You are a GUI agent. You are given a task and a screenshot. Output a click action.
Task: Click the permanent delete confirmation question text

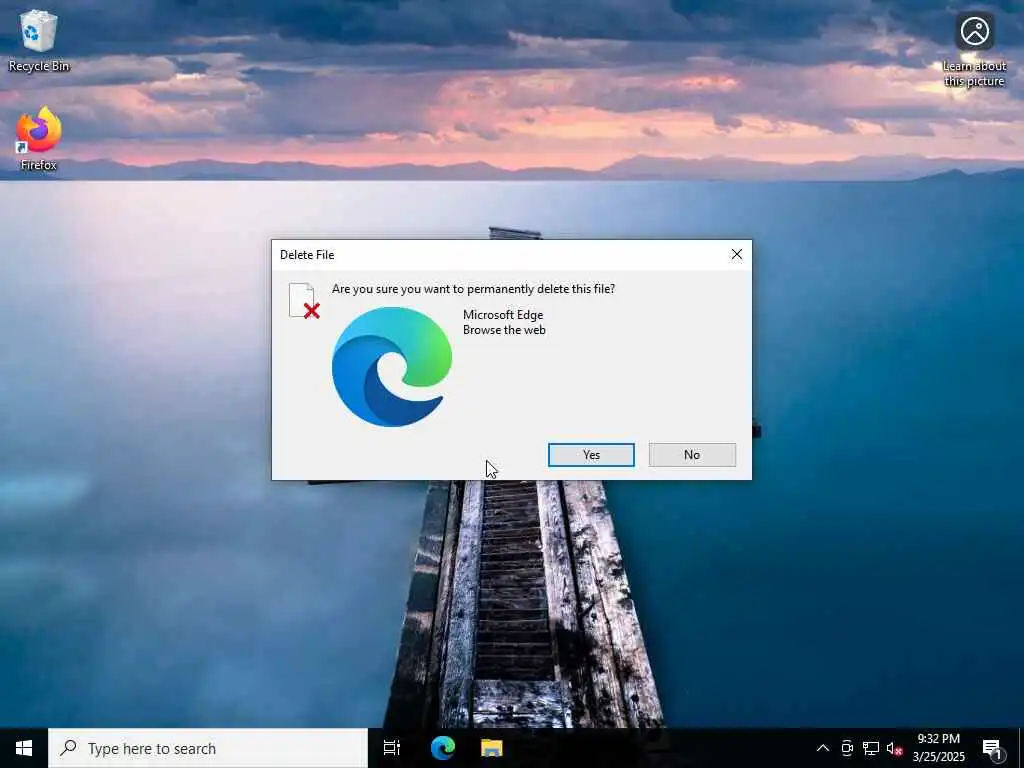(x=473, y=289)
